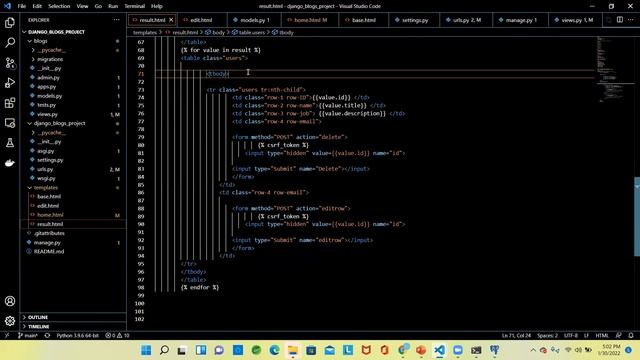Open the Manage gear menu
The image size is (640, 360).
click(x=10, y=321)
